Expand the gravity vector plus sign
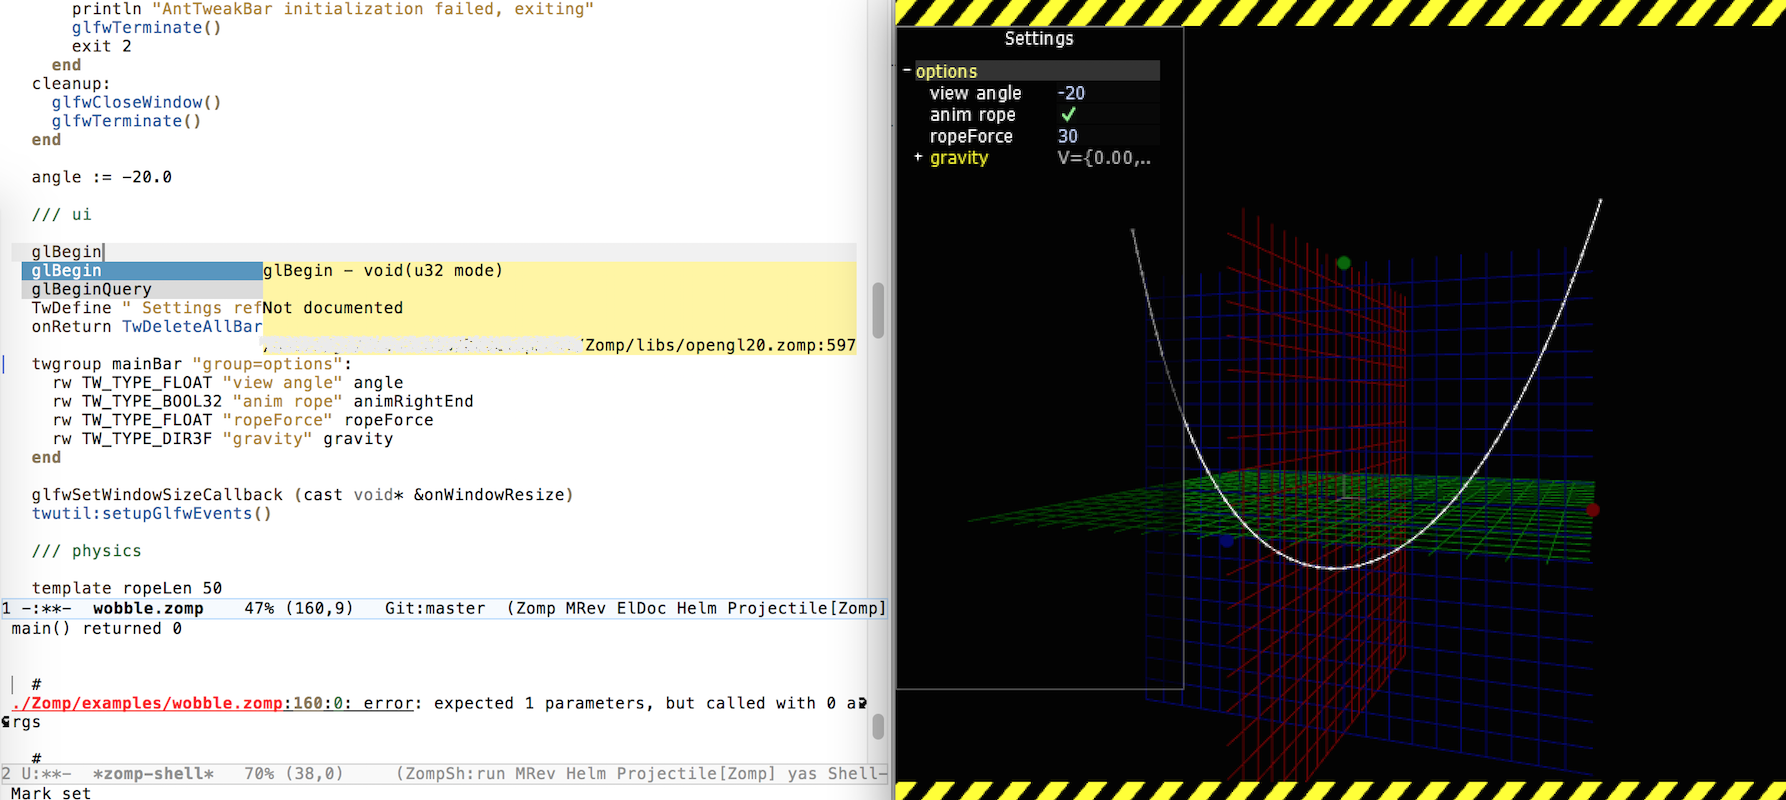The width and height of the screenshot is (1786, 800). (x=918, y=158)
